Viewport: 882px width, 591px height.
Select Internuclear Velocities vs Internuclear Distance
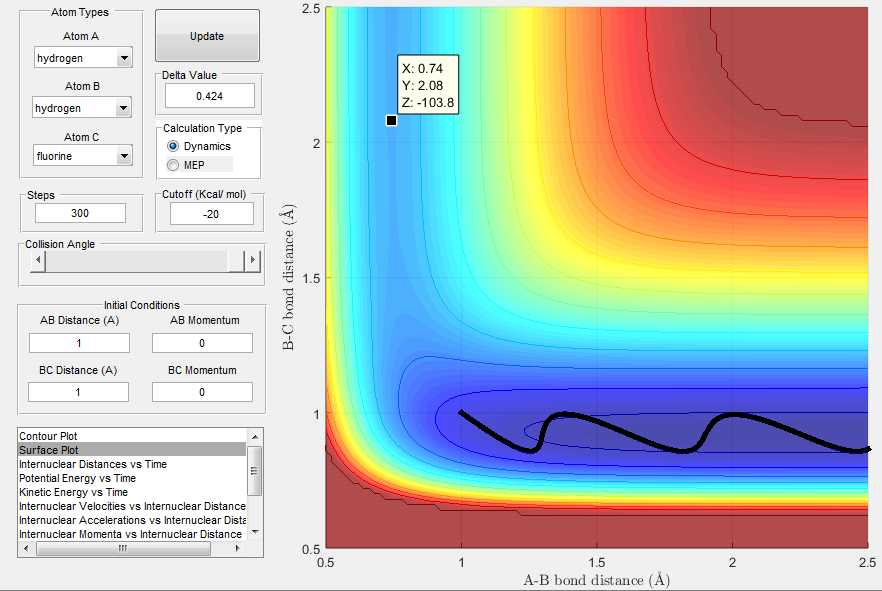tap(132, 506)
